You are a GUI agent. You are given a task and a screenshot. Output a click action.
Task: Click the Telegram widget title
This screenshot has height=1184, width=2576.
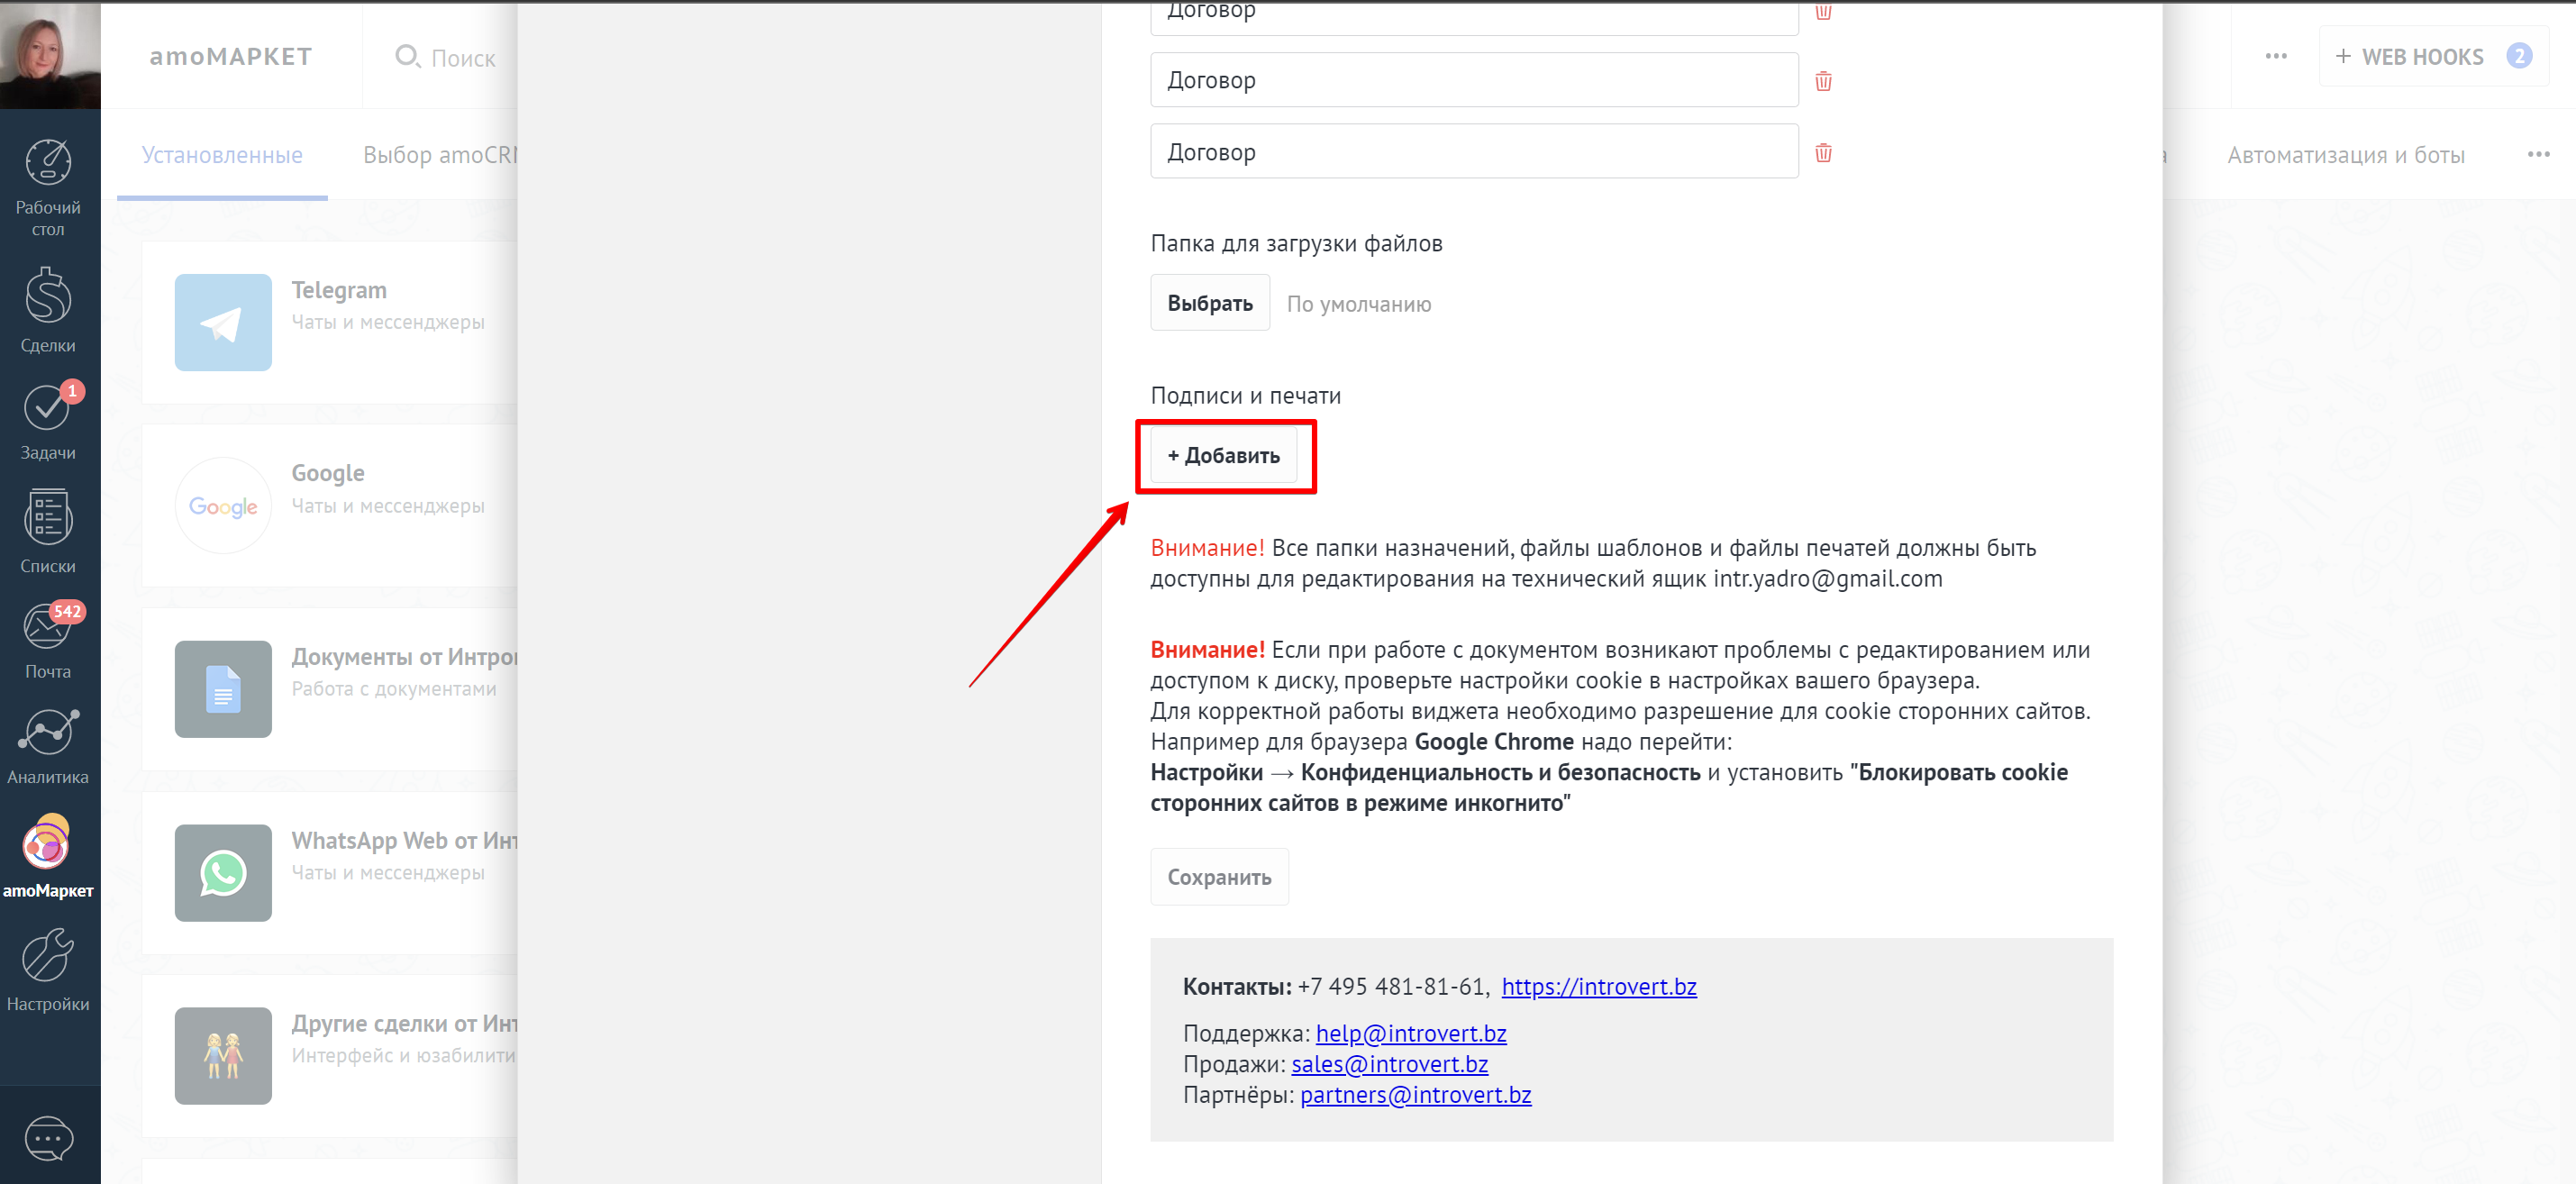tap(339, 290)
